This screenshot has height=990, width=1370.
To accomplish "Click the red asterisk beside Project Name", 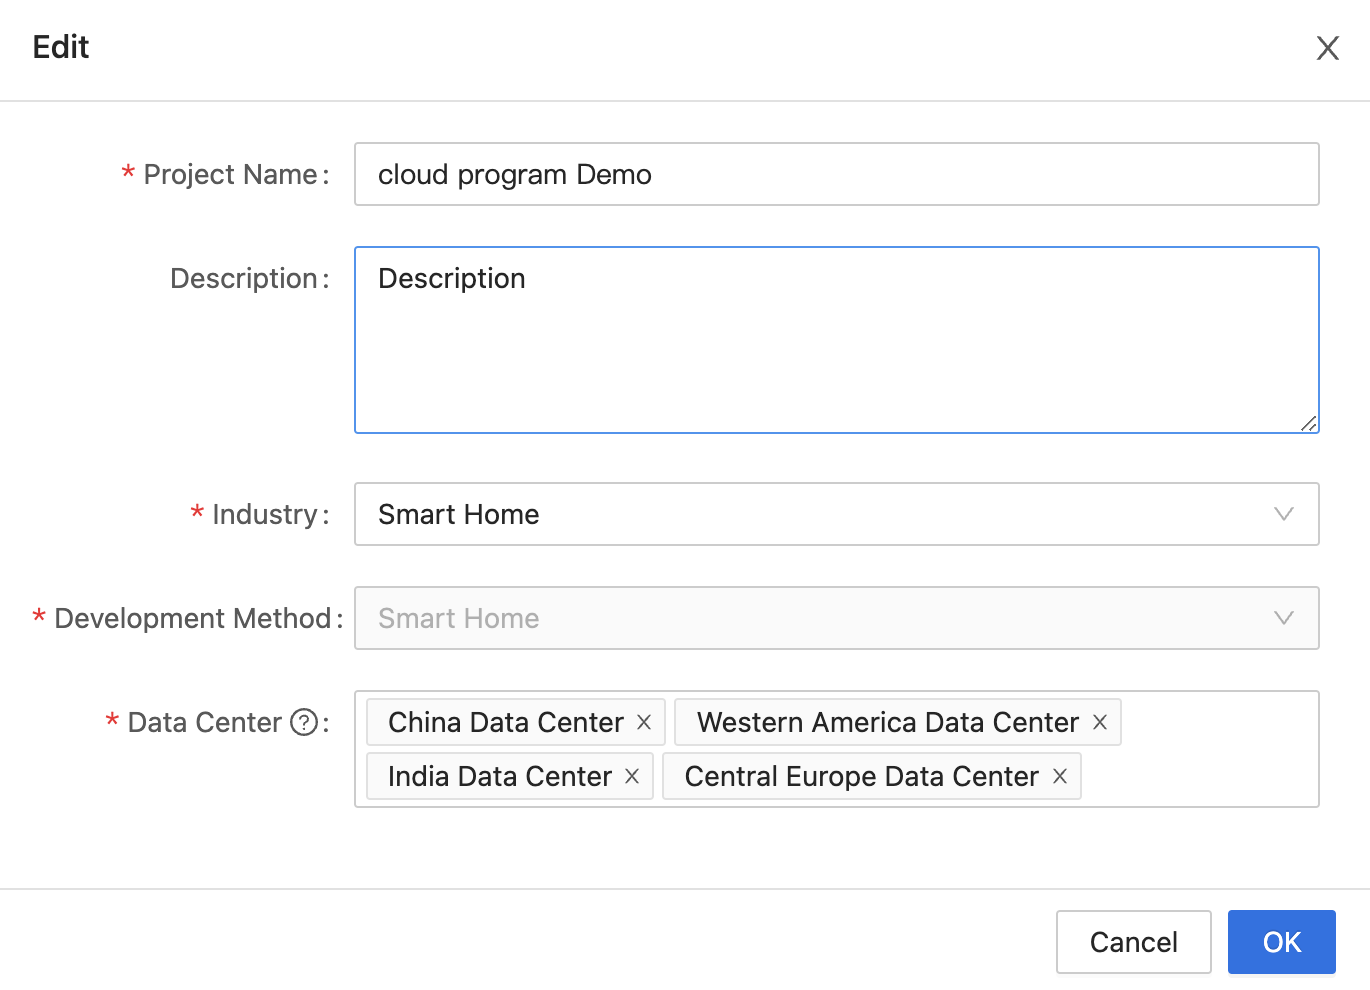I will [127, 173].
